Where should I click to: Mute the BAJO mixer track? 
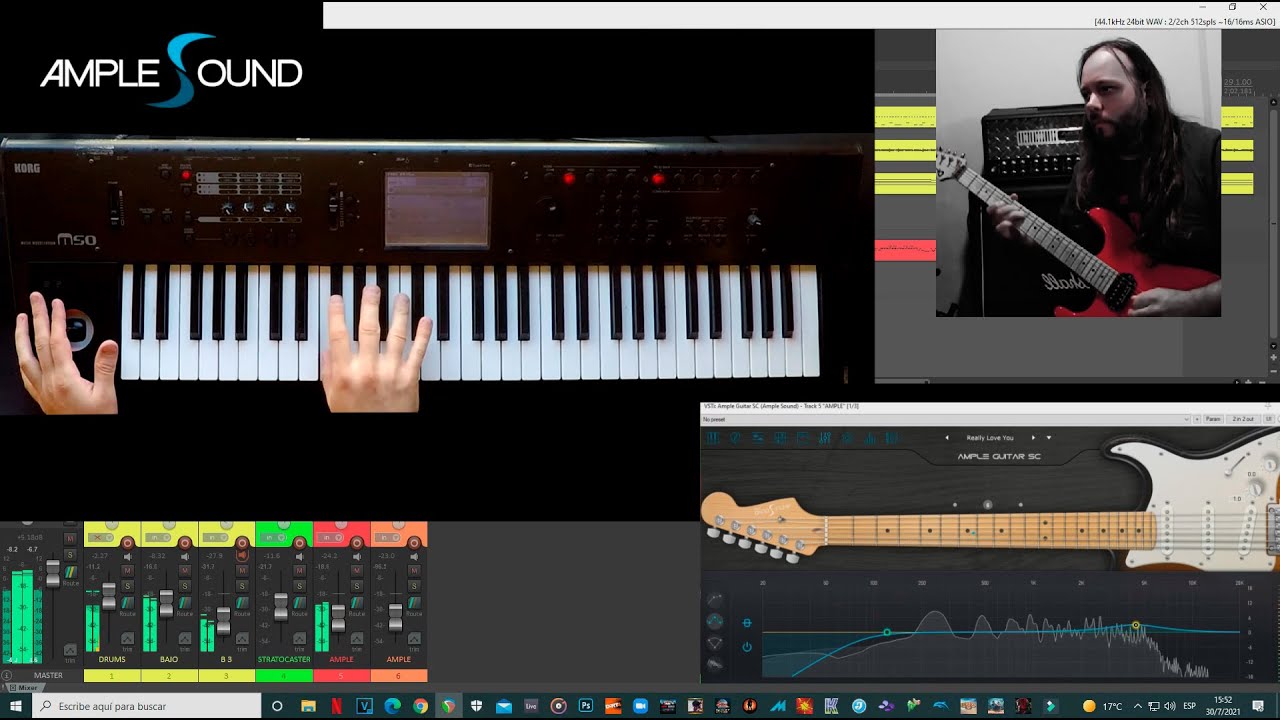point(185,570)
